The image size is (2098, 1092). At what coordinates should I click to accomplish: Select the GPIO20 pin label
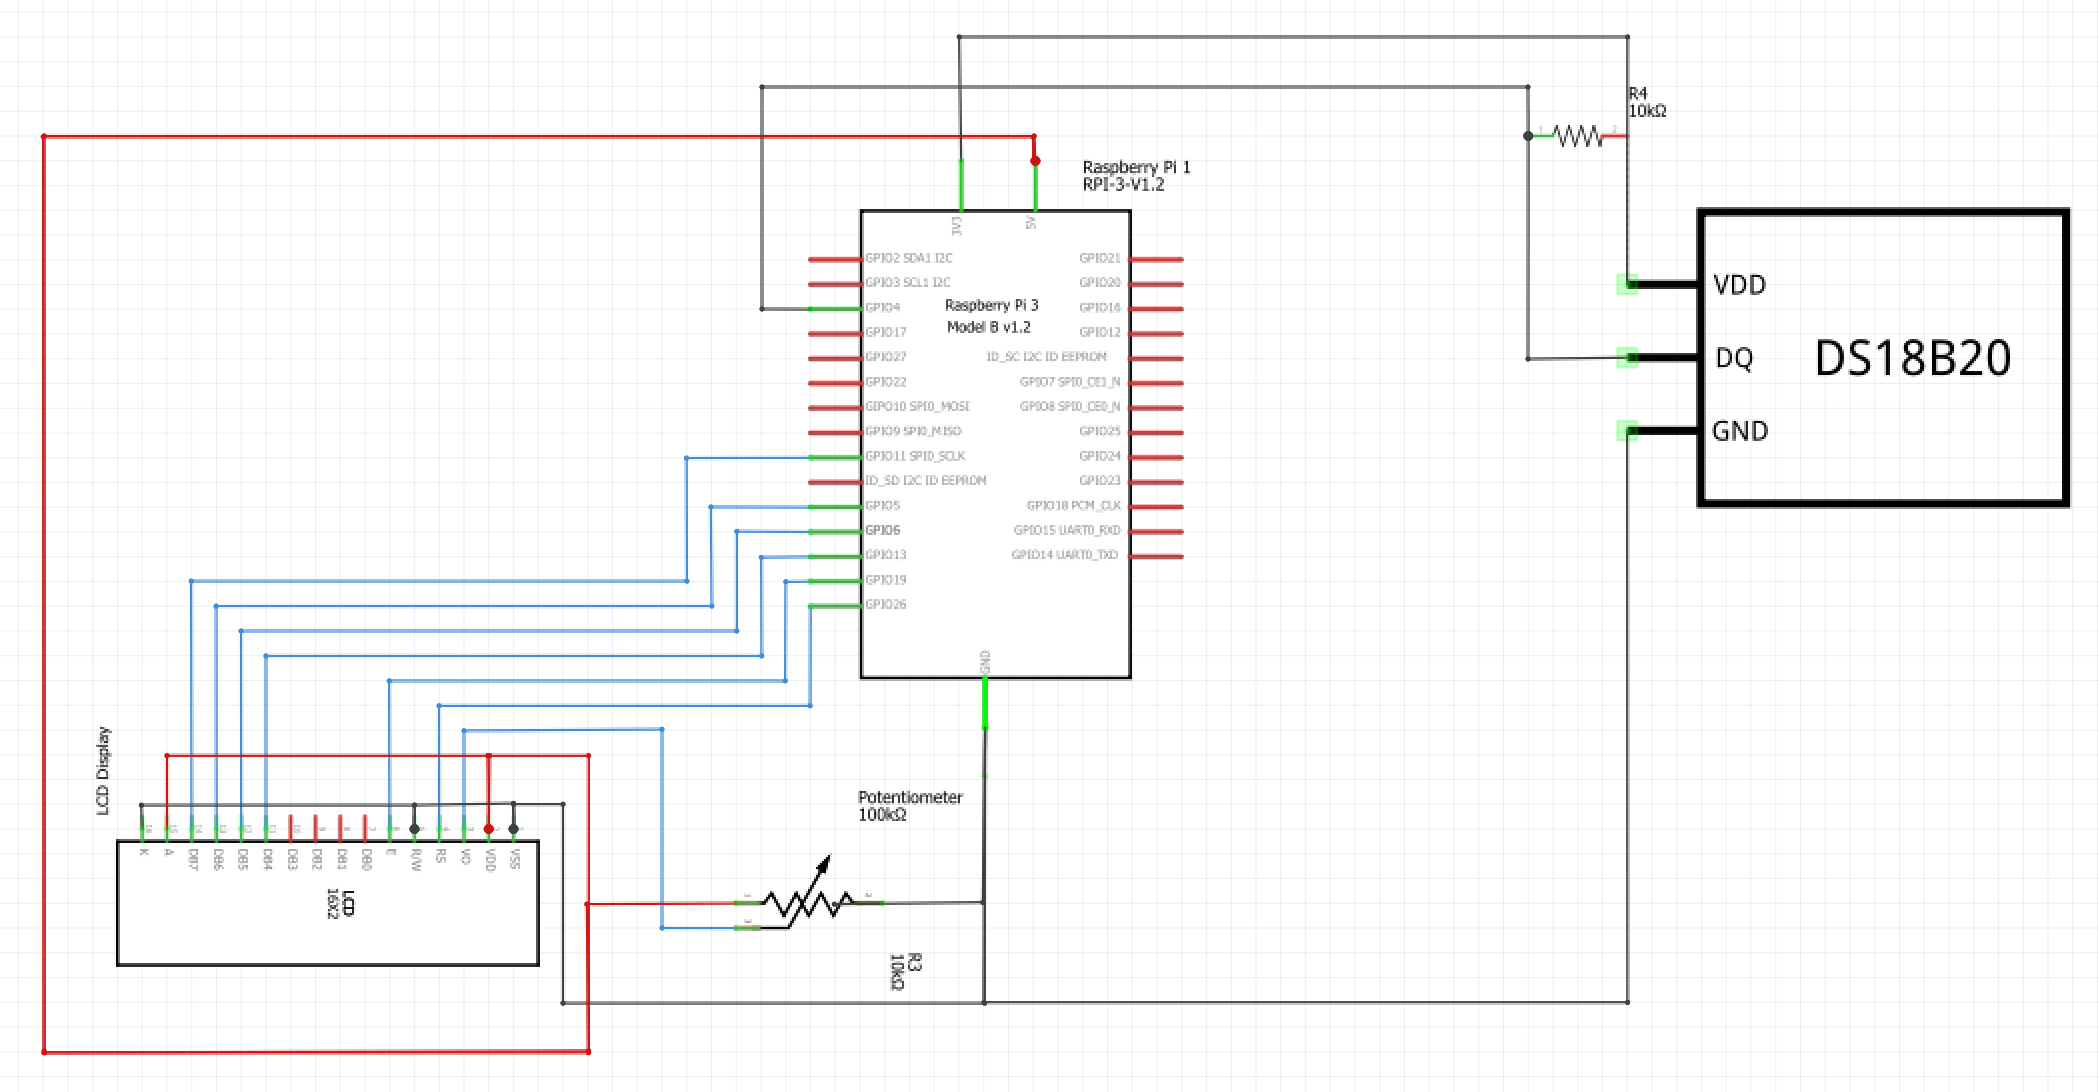coord(1100,283)
